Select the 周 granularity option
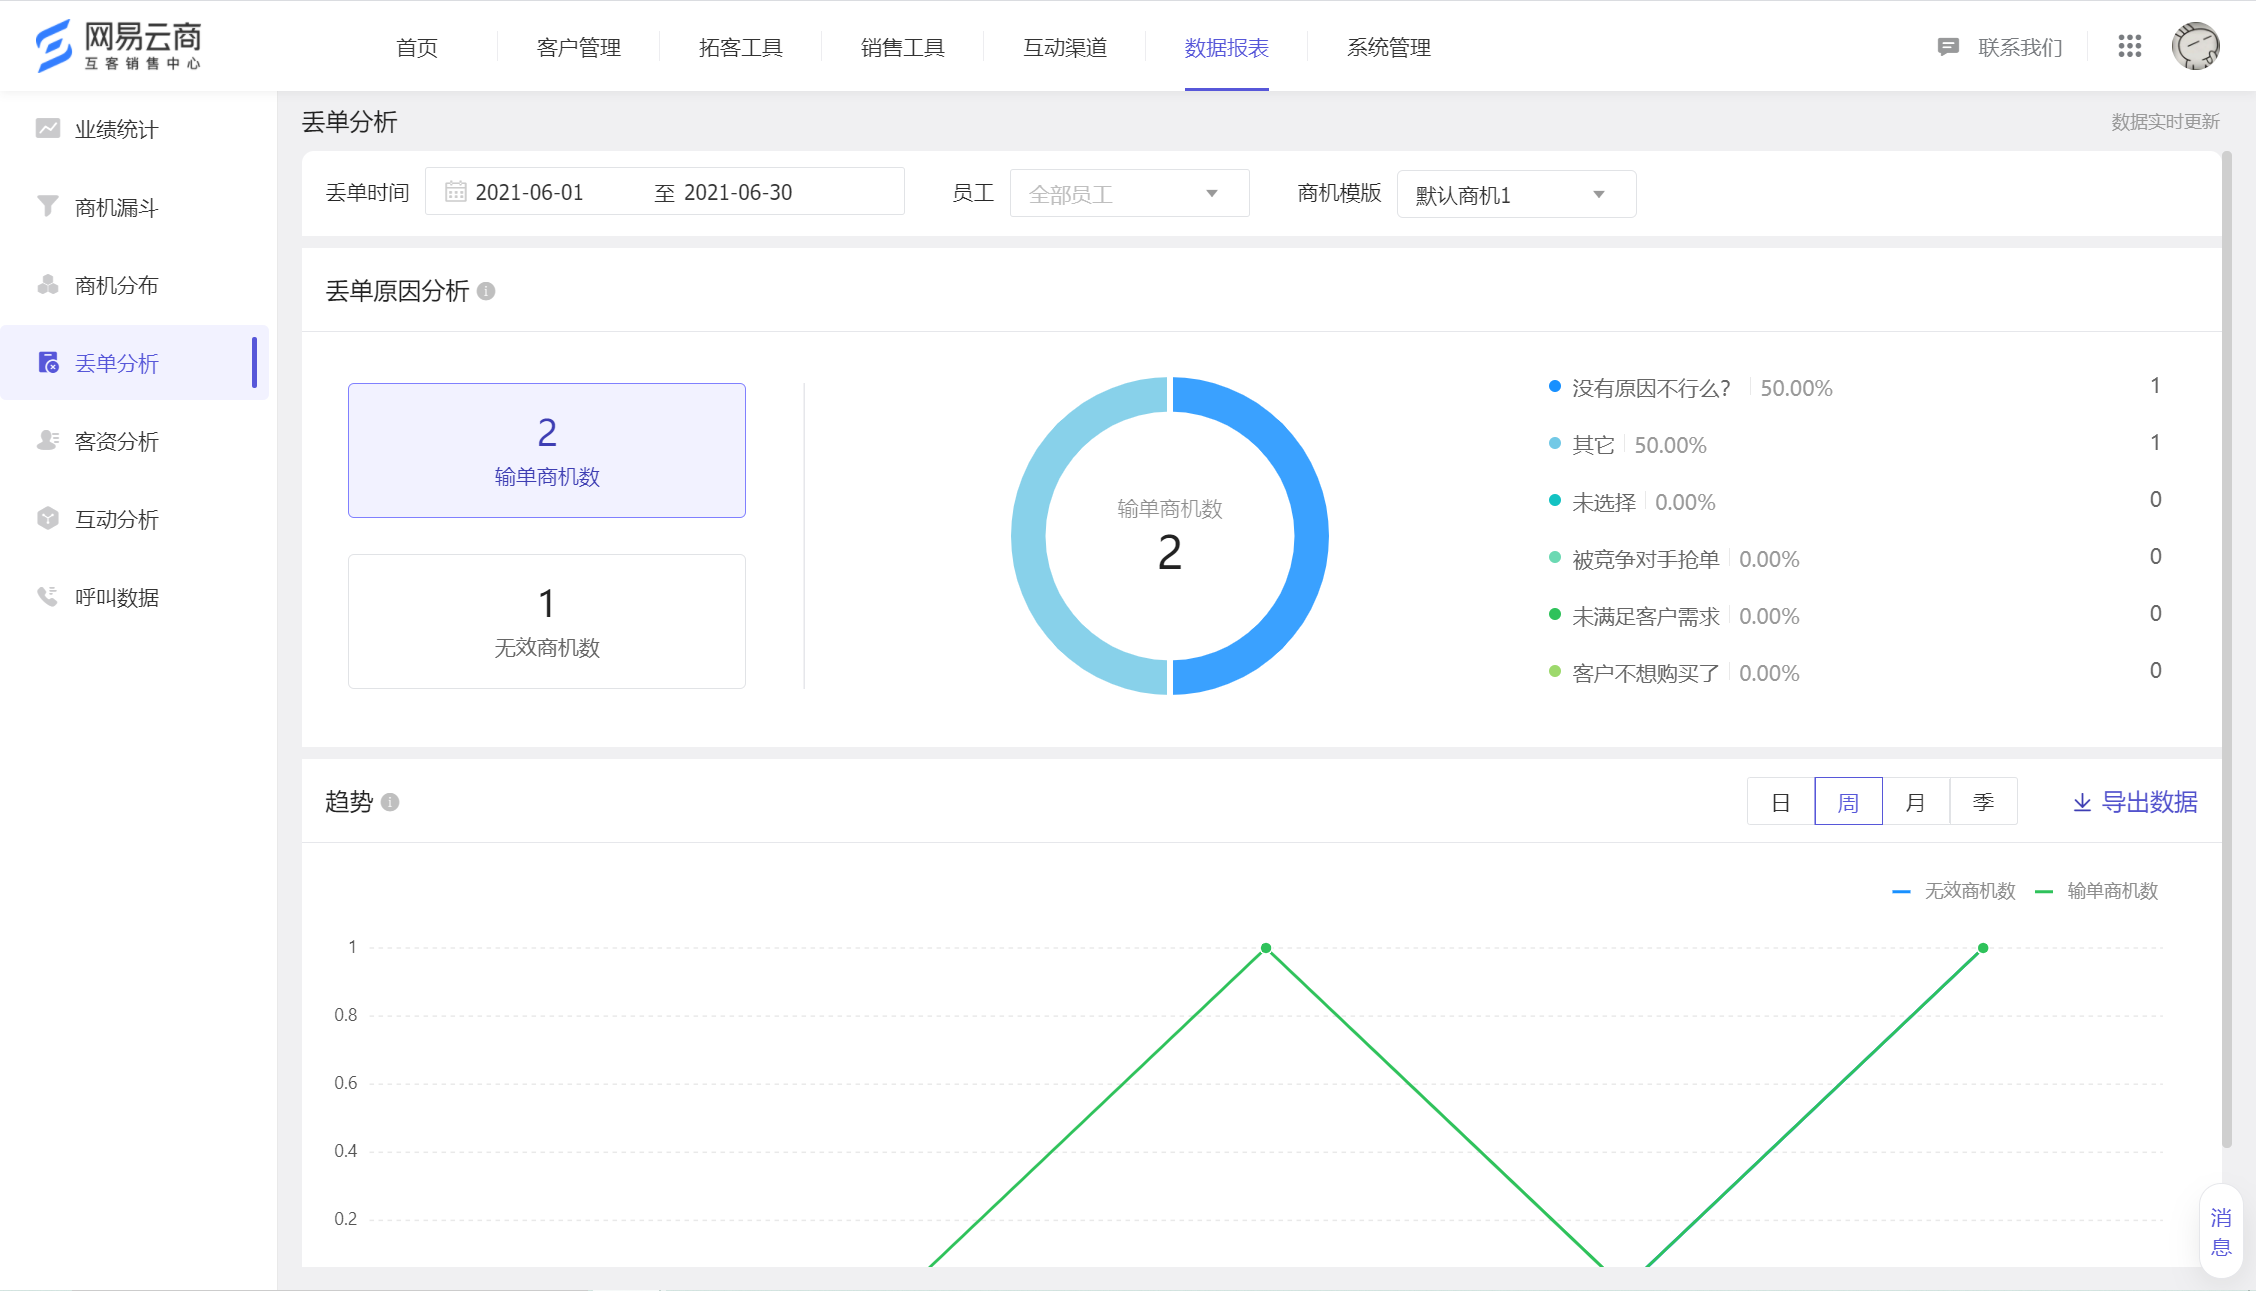2256x1291 pixels. (1848, 802)
